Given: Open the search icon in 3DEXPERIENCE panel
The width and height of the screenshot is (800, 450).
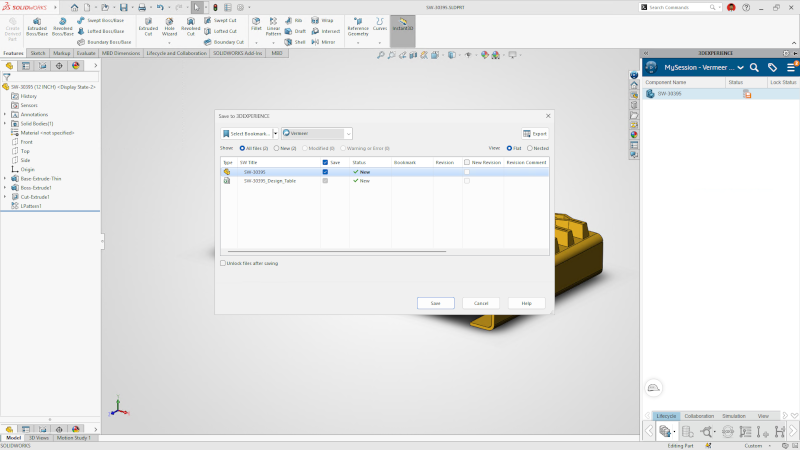Looking at the screenshot, I should [754, 67].
